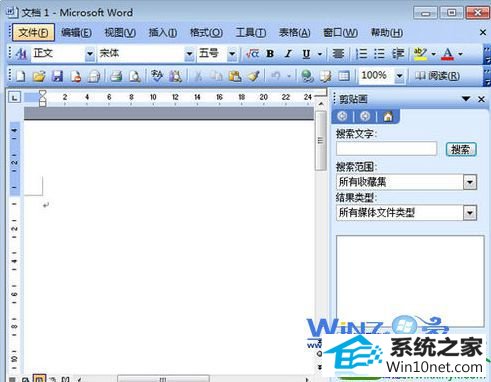Click the vertical scrollbar up arrow
491x382 pixels.
pos(321,104)
